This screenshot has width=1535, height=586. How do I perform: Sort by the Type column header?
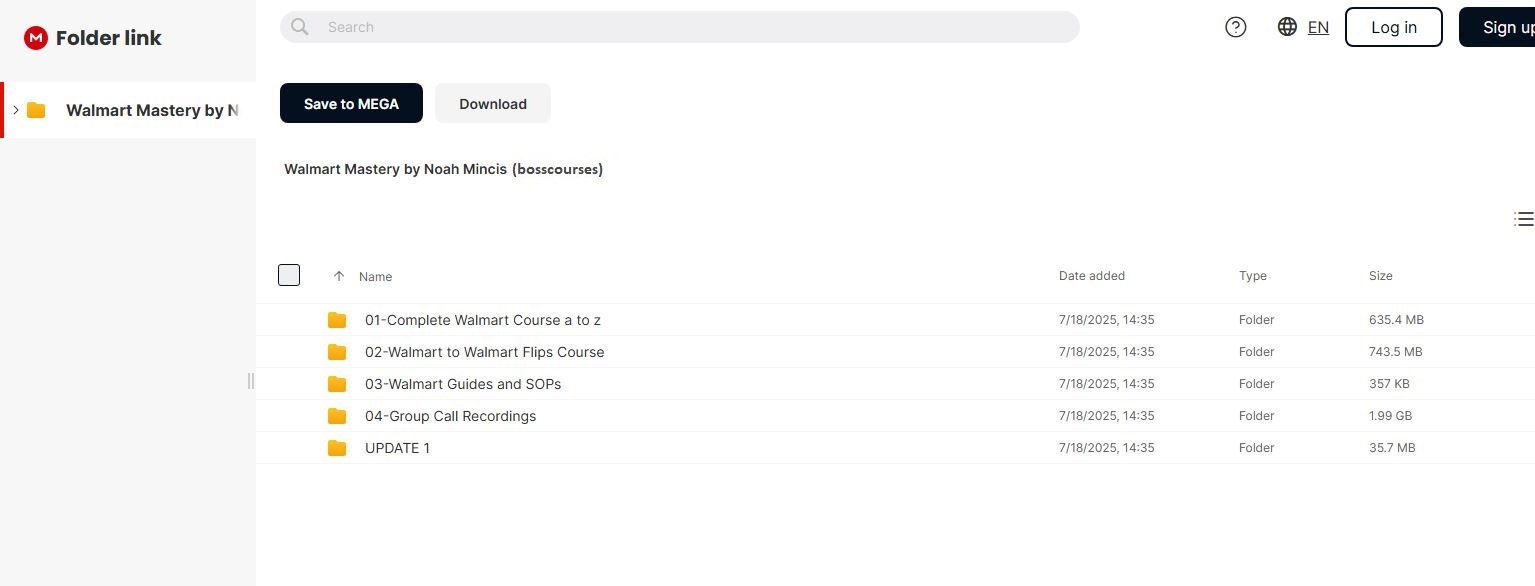[1252, 276]
